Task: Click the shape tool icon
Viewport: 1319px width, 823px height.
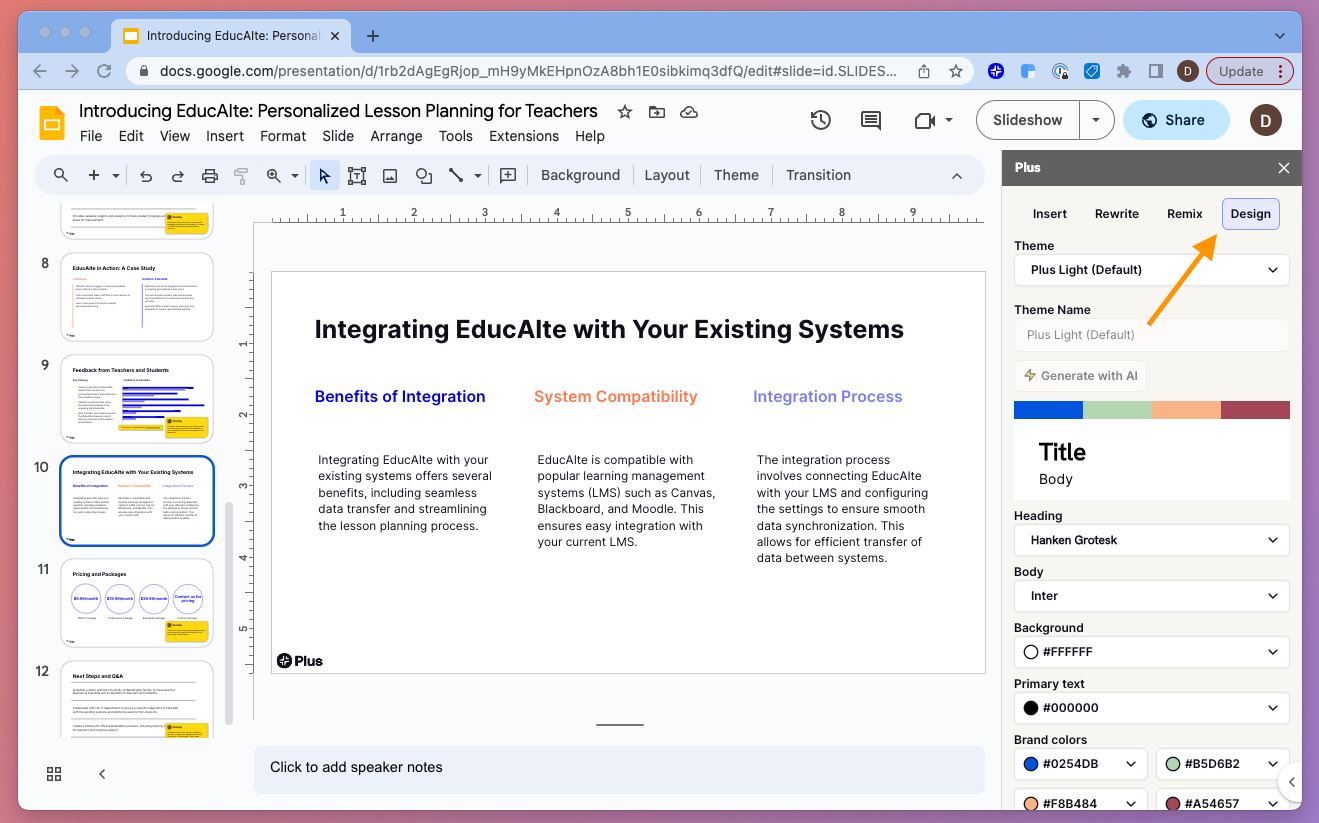Action: pos(424,175)
